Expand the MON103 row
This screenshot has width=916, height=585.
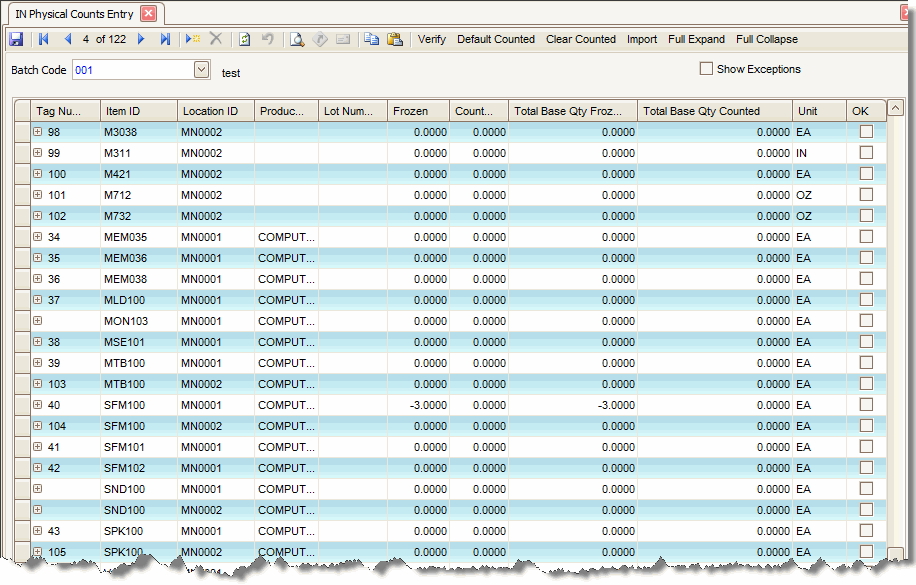pos(38,321)
